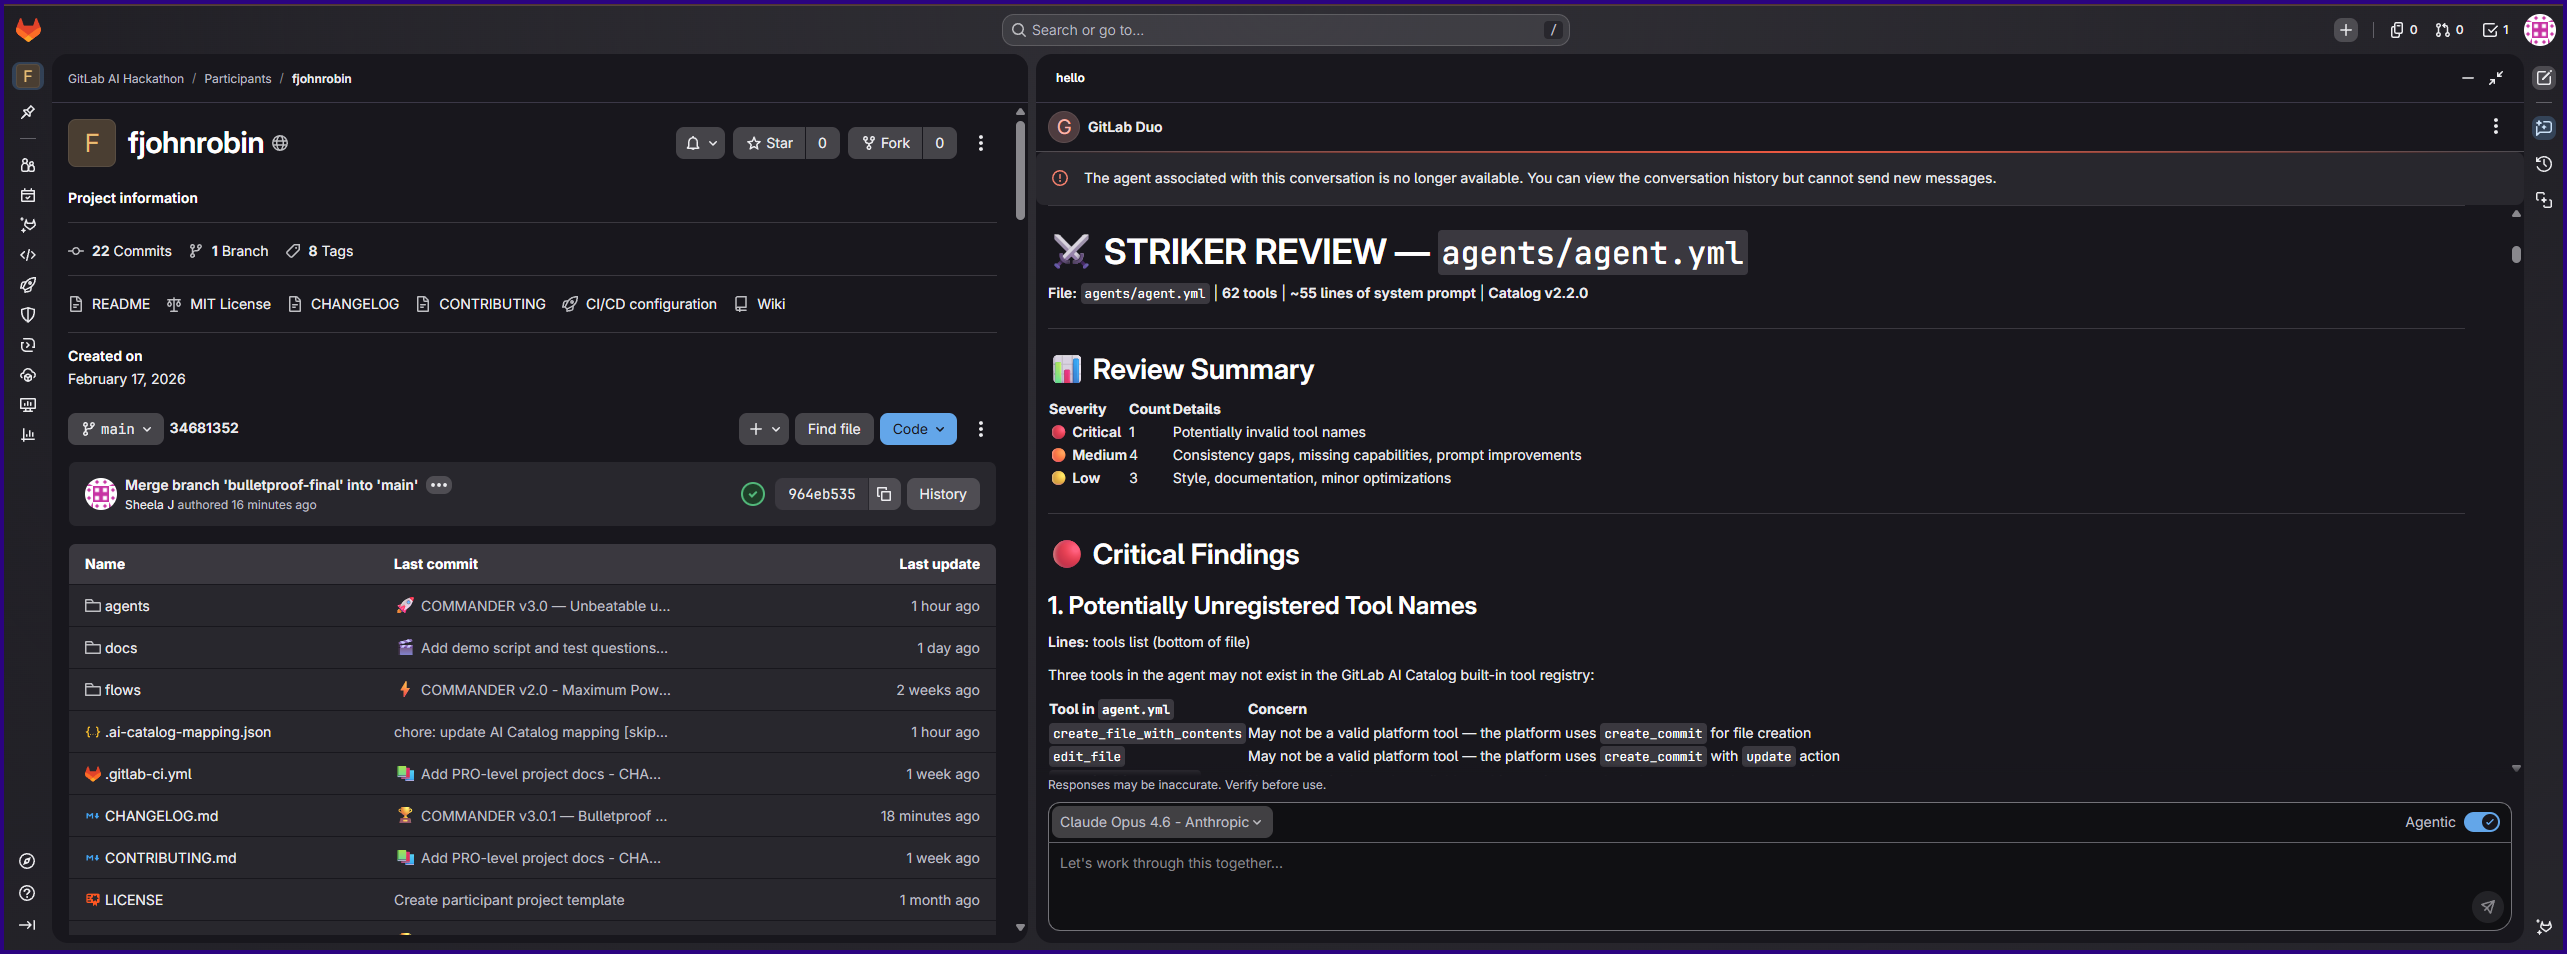This screenshot has width=2567, height=954.
Task: Fork the fjohnrobin project
Action: coord(885,143)
